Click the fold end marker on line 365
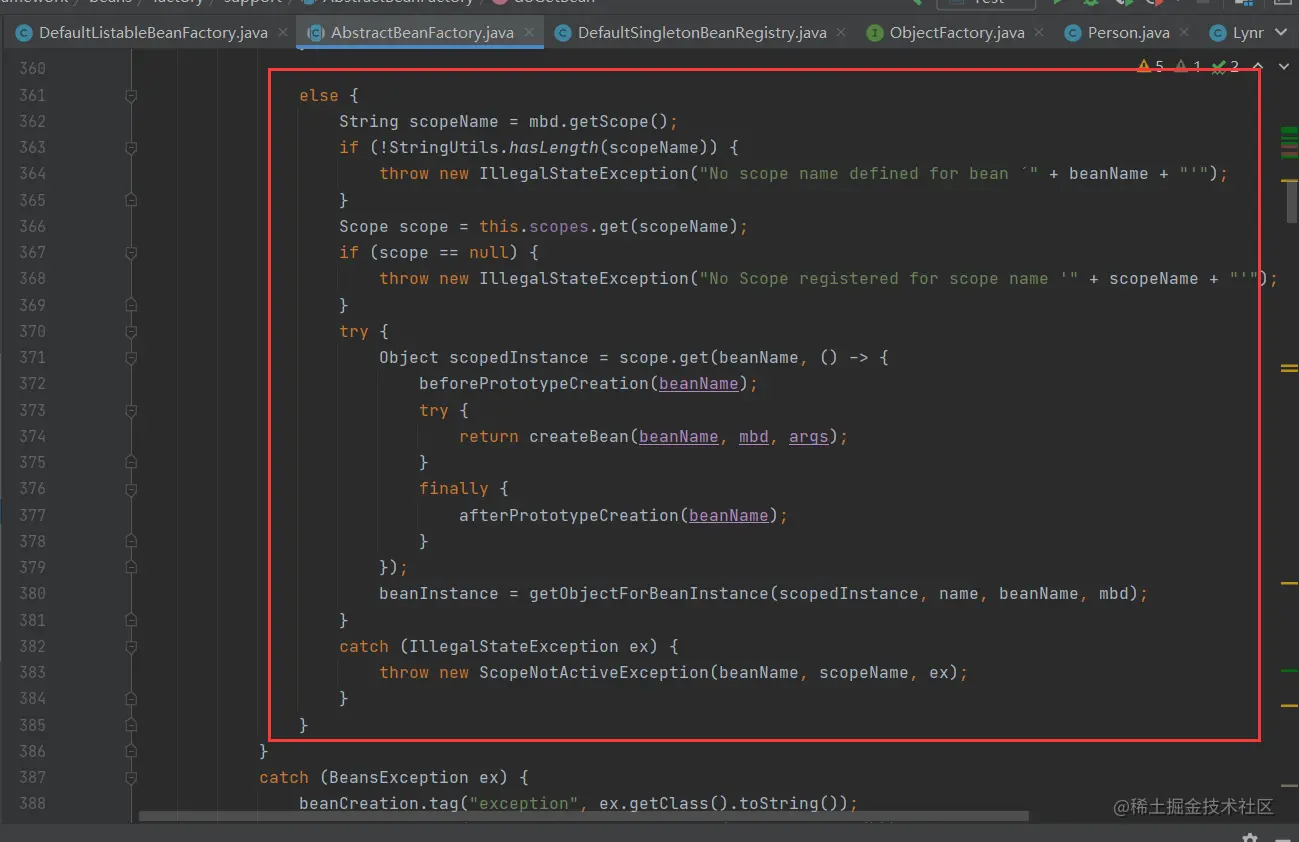1299x842 pixels. tap(131, 200)
